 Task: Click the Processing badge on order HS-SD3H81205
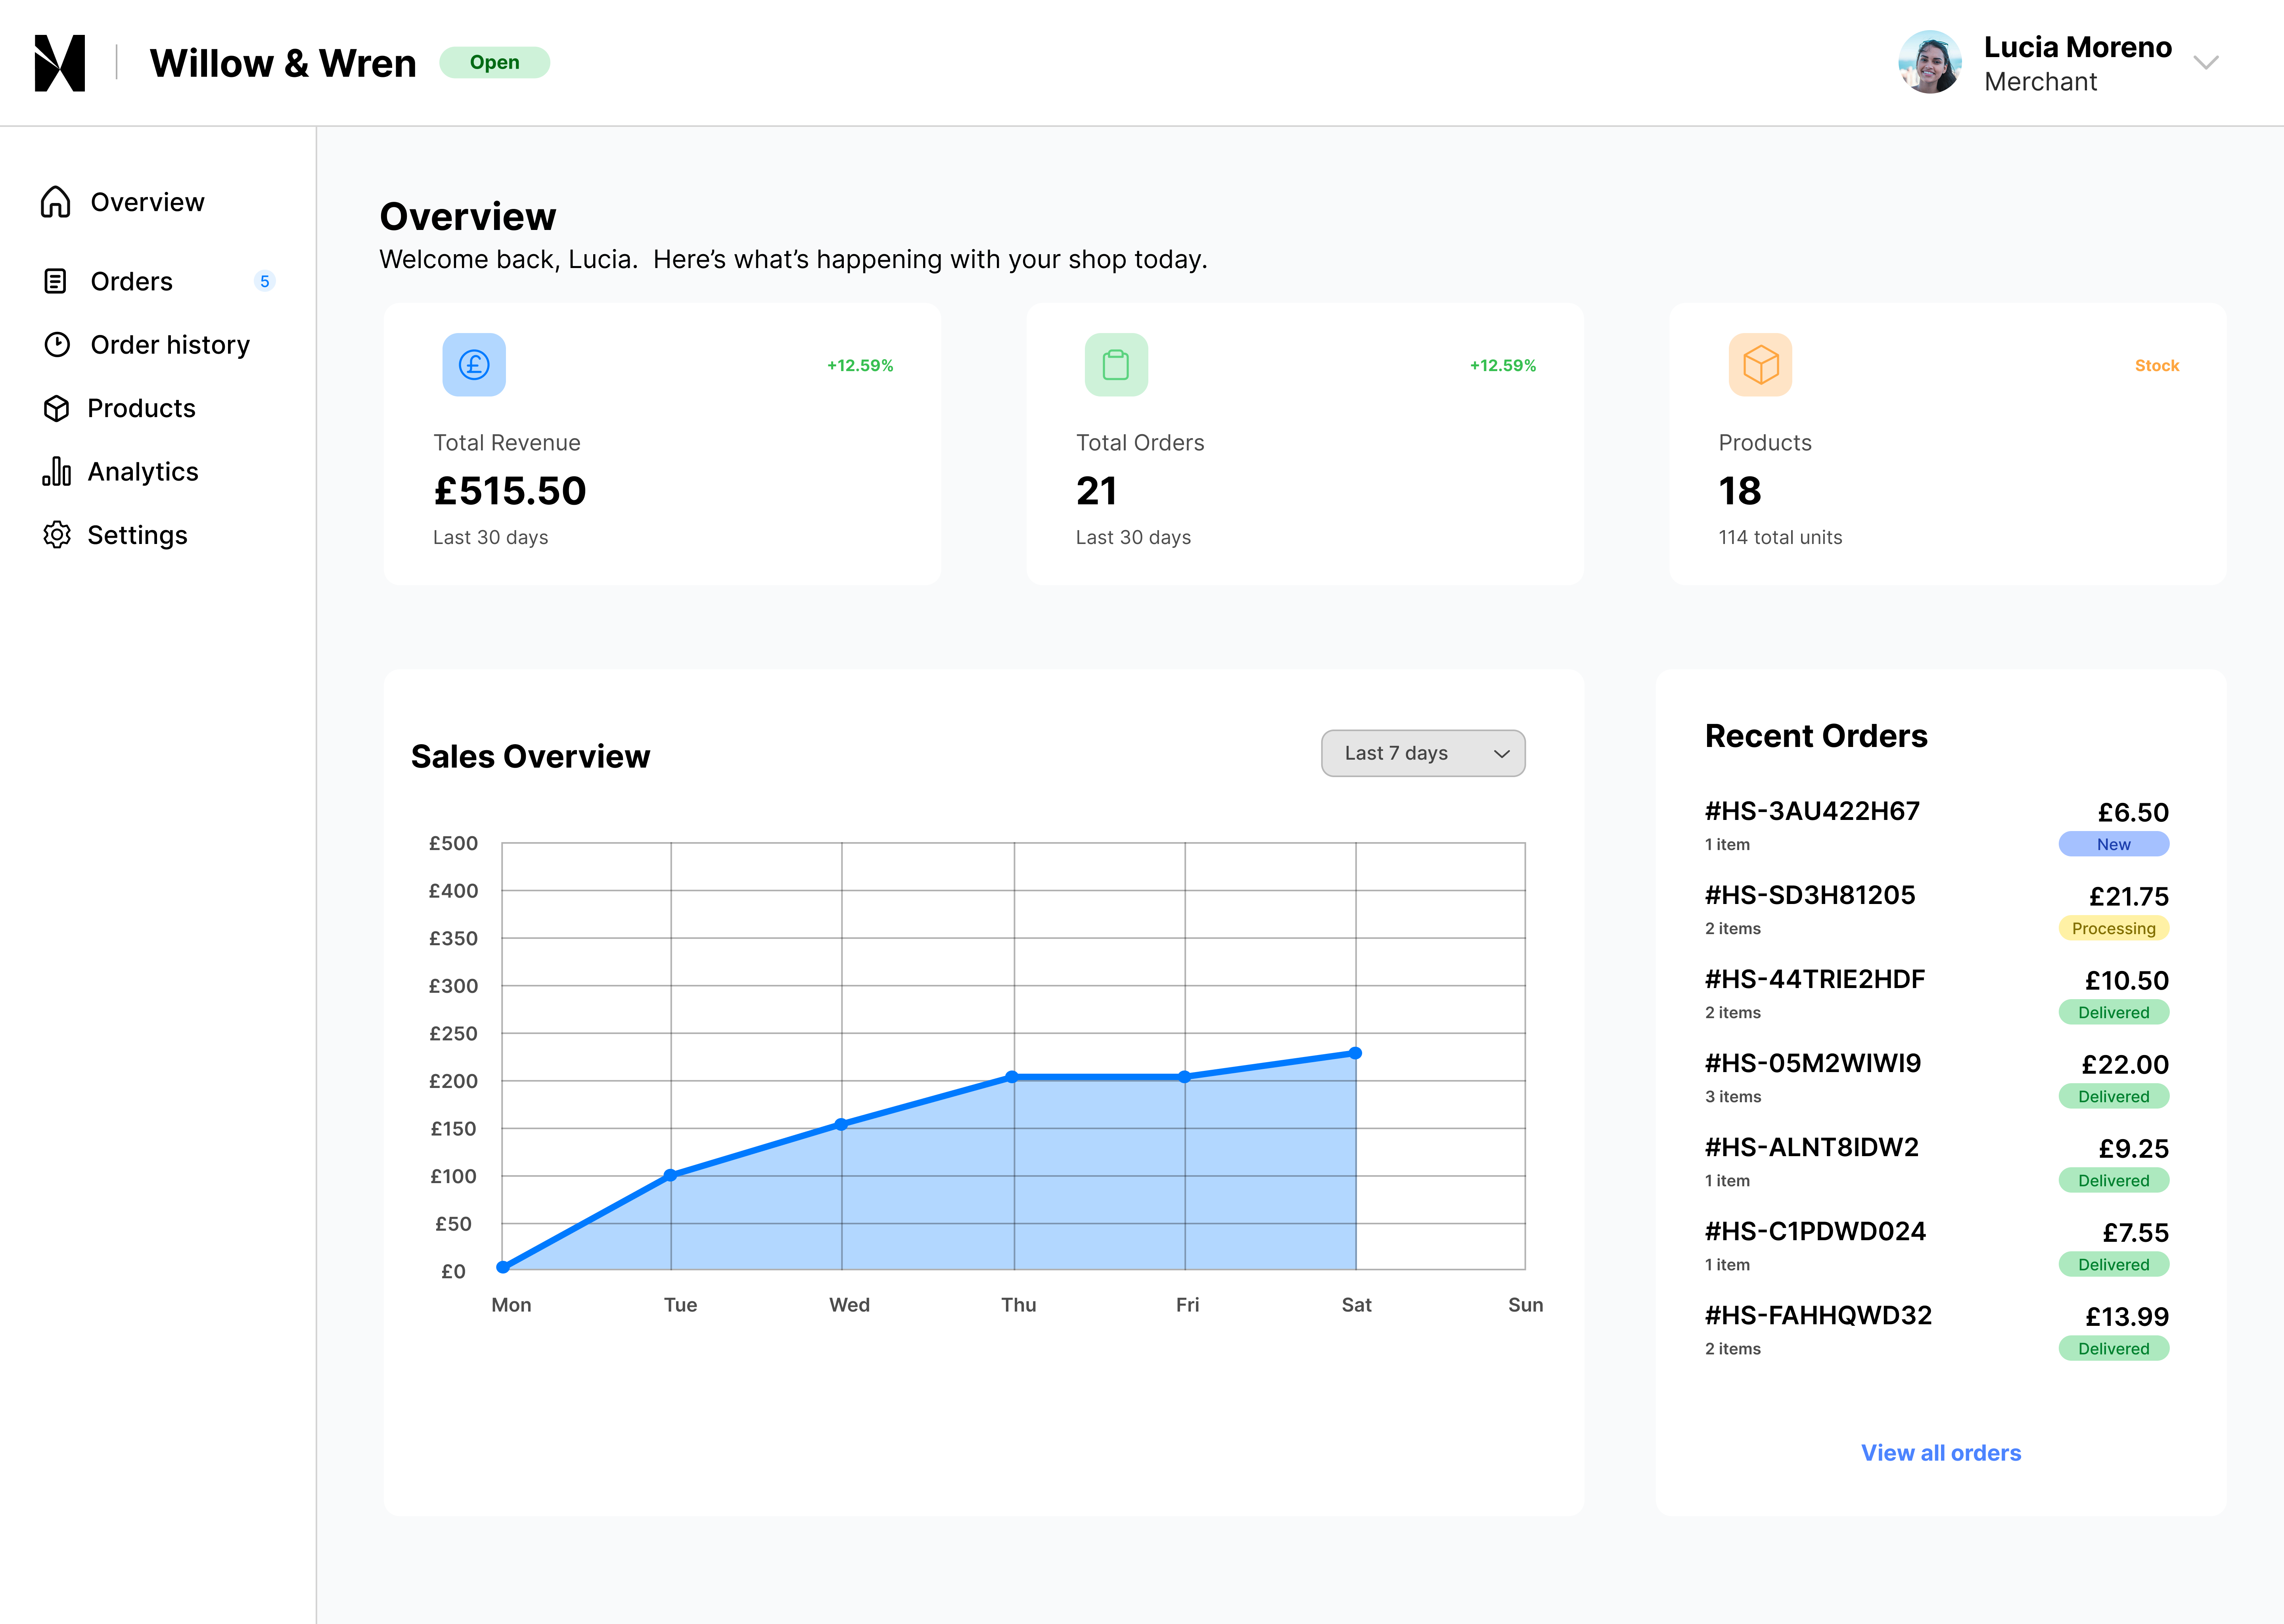(2113, 928)
